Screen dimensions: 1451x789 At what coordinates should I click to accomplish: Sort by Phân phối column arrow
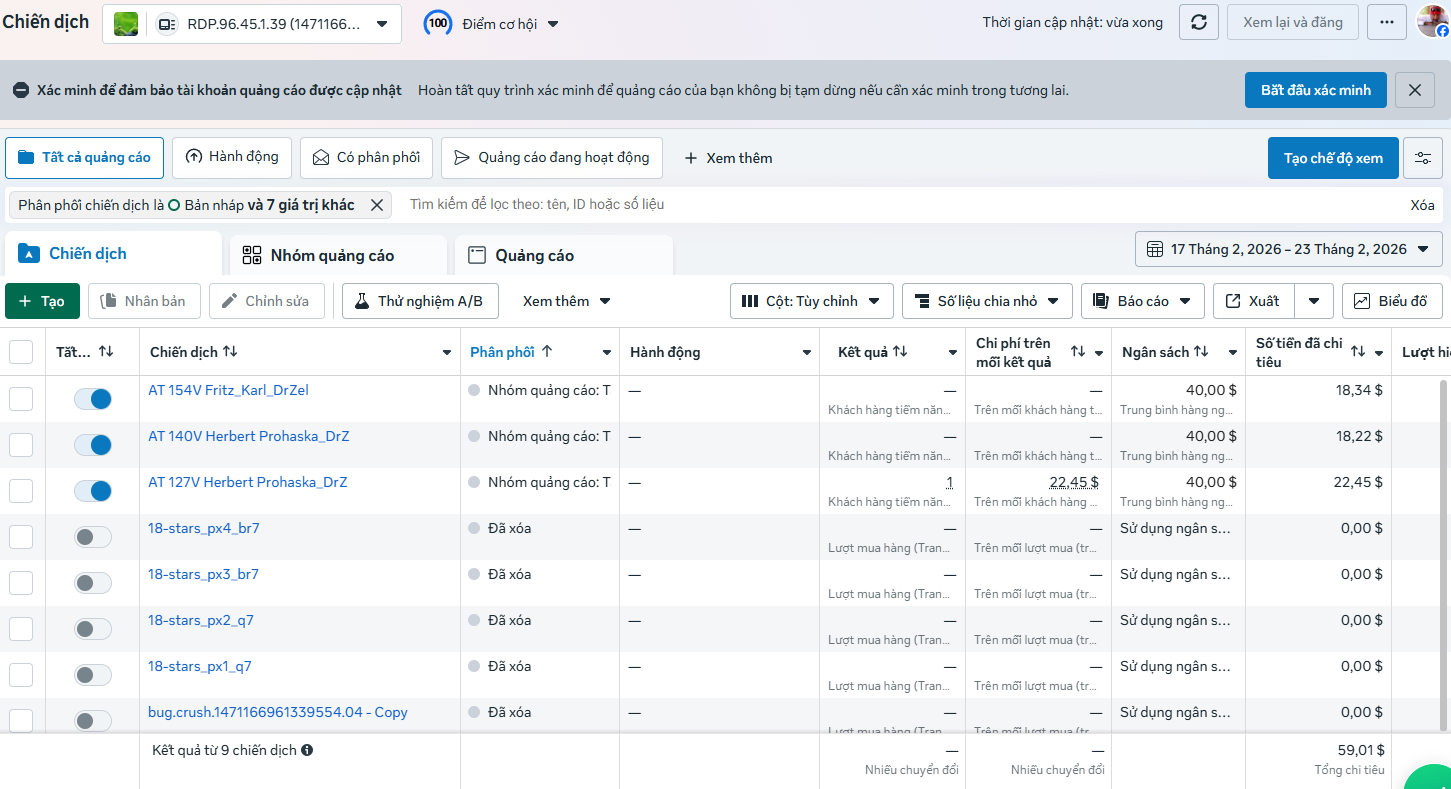547,352
